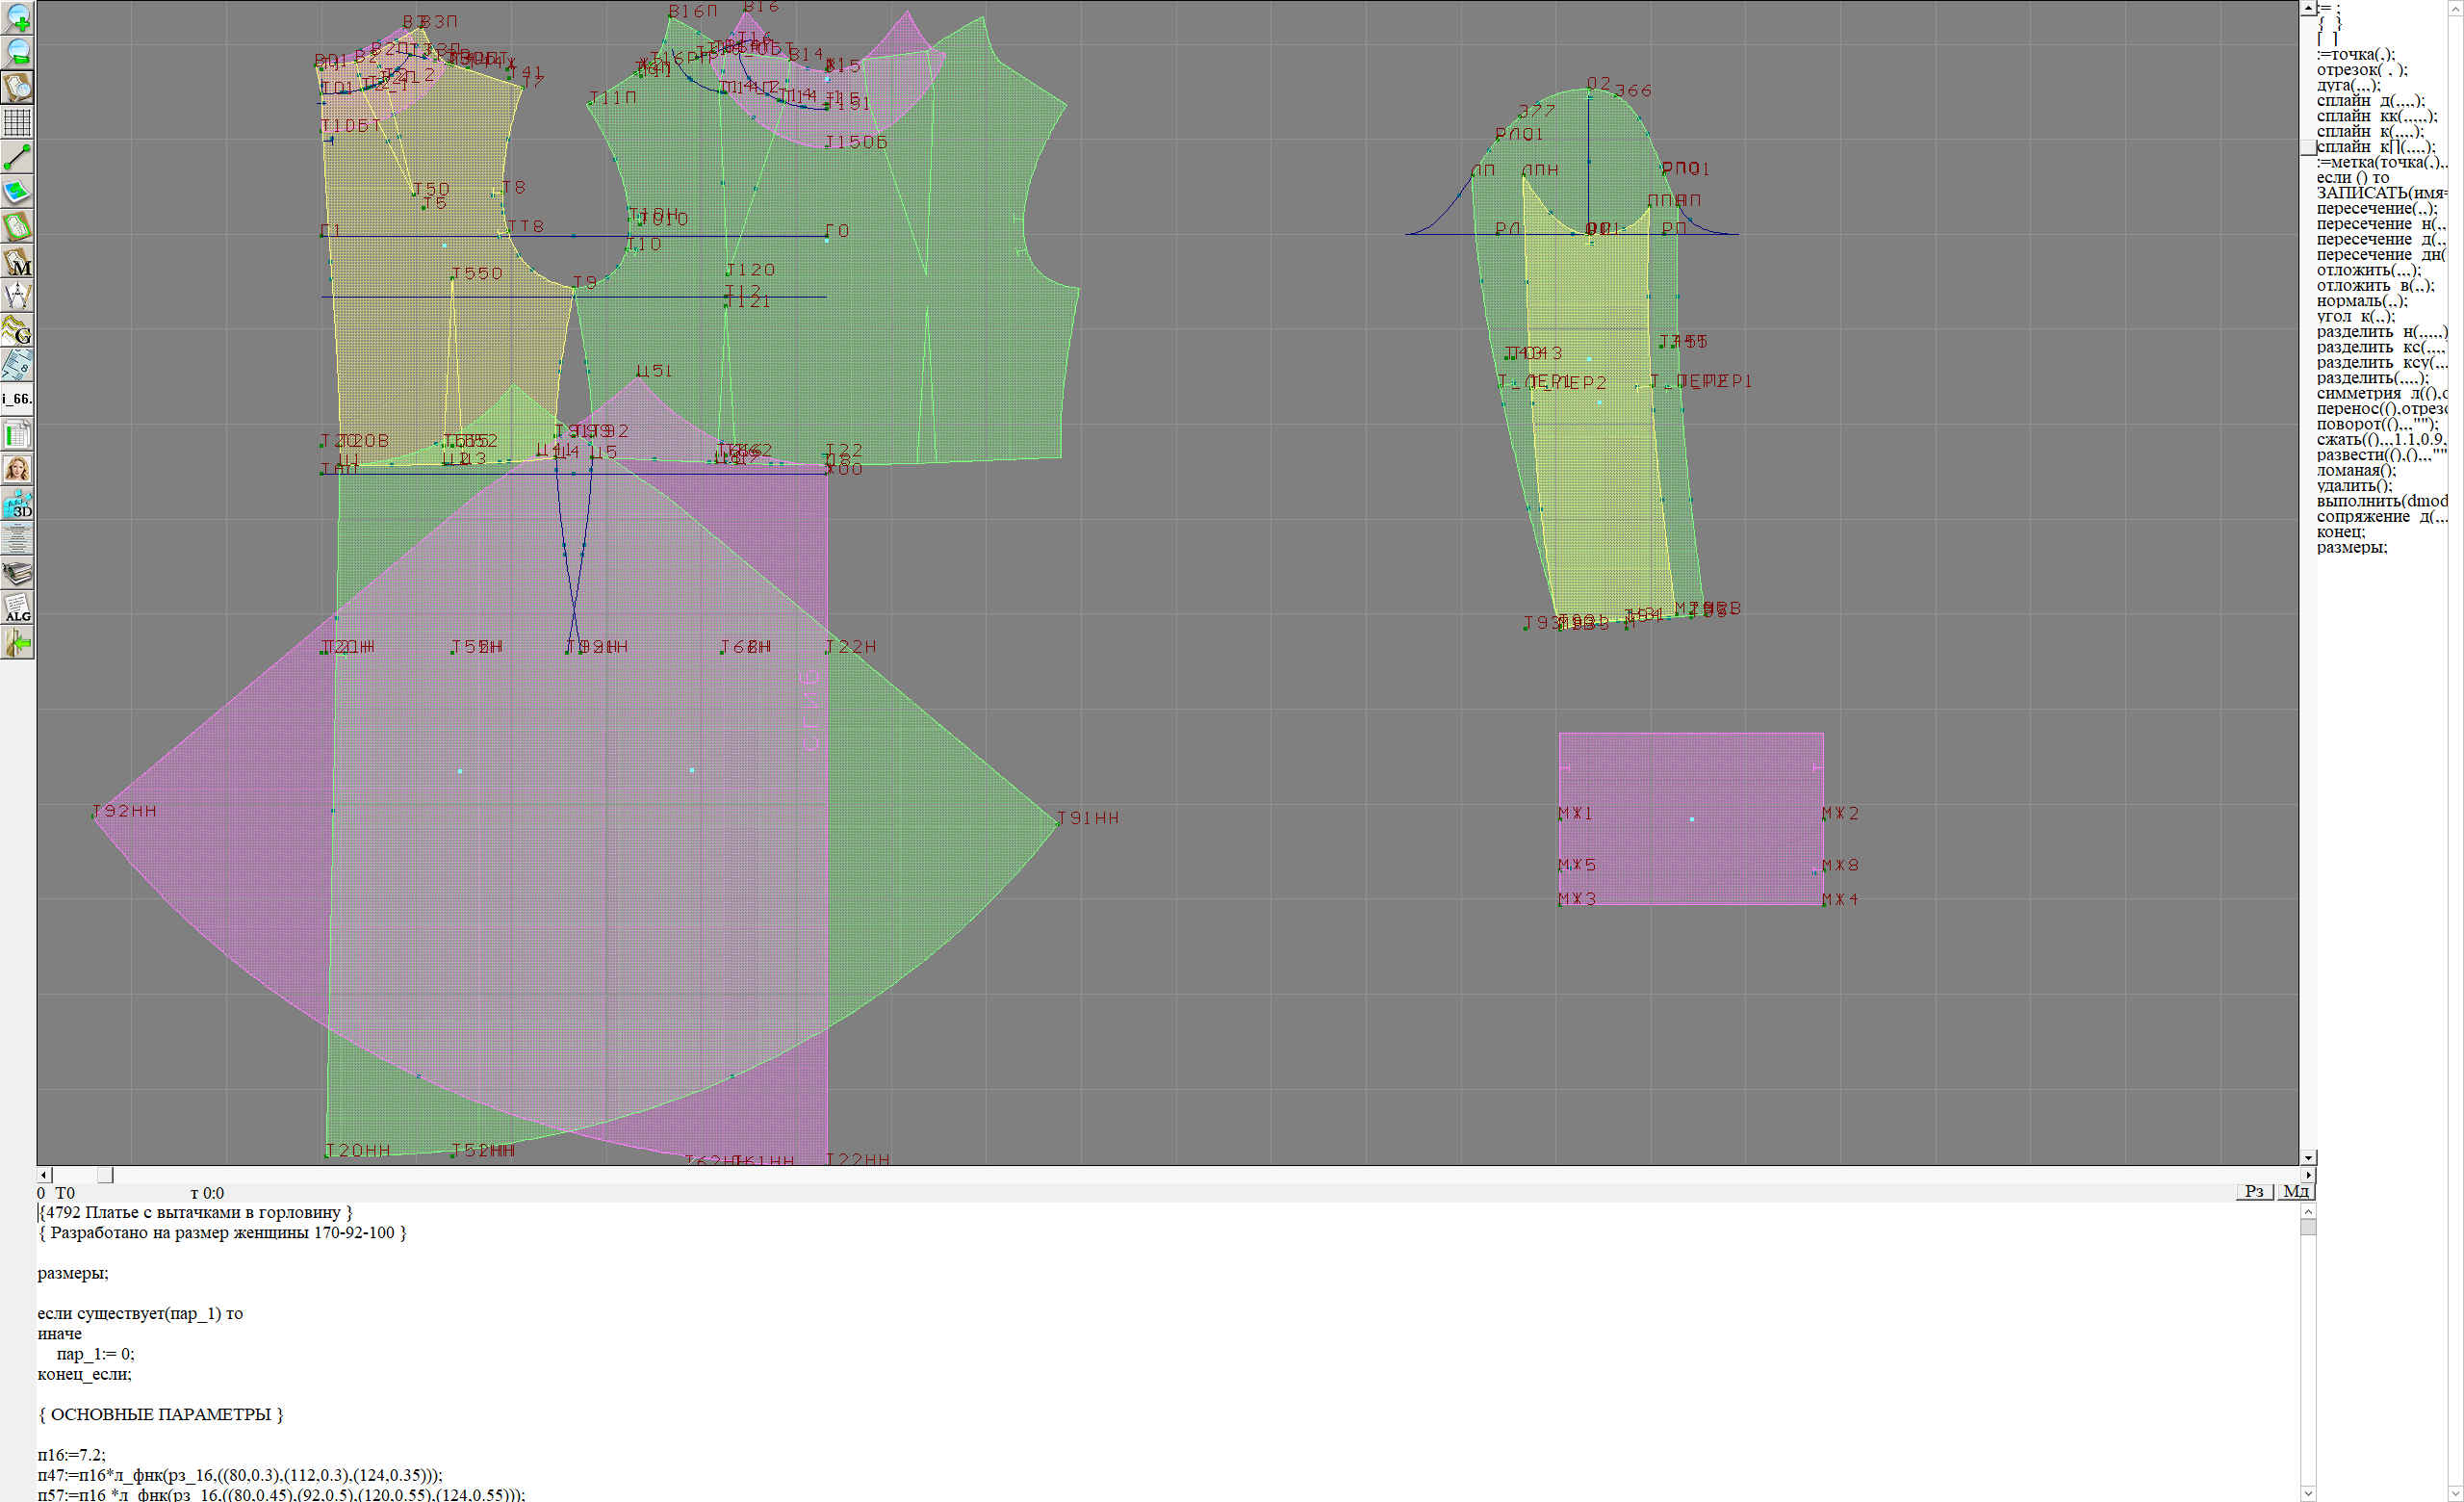The width and height of the screenshot is (2464, 1502).
Task: Click the zoom out magnifier icon
Action: 17,53
